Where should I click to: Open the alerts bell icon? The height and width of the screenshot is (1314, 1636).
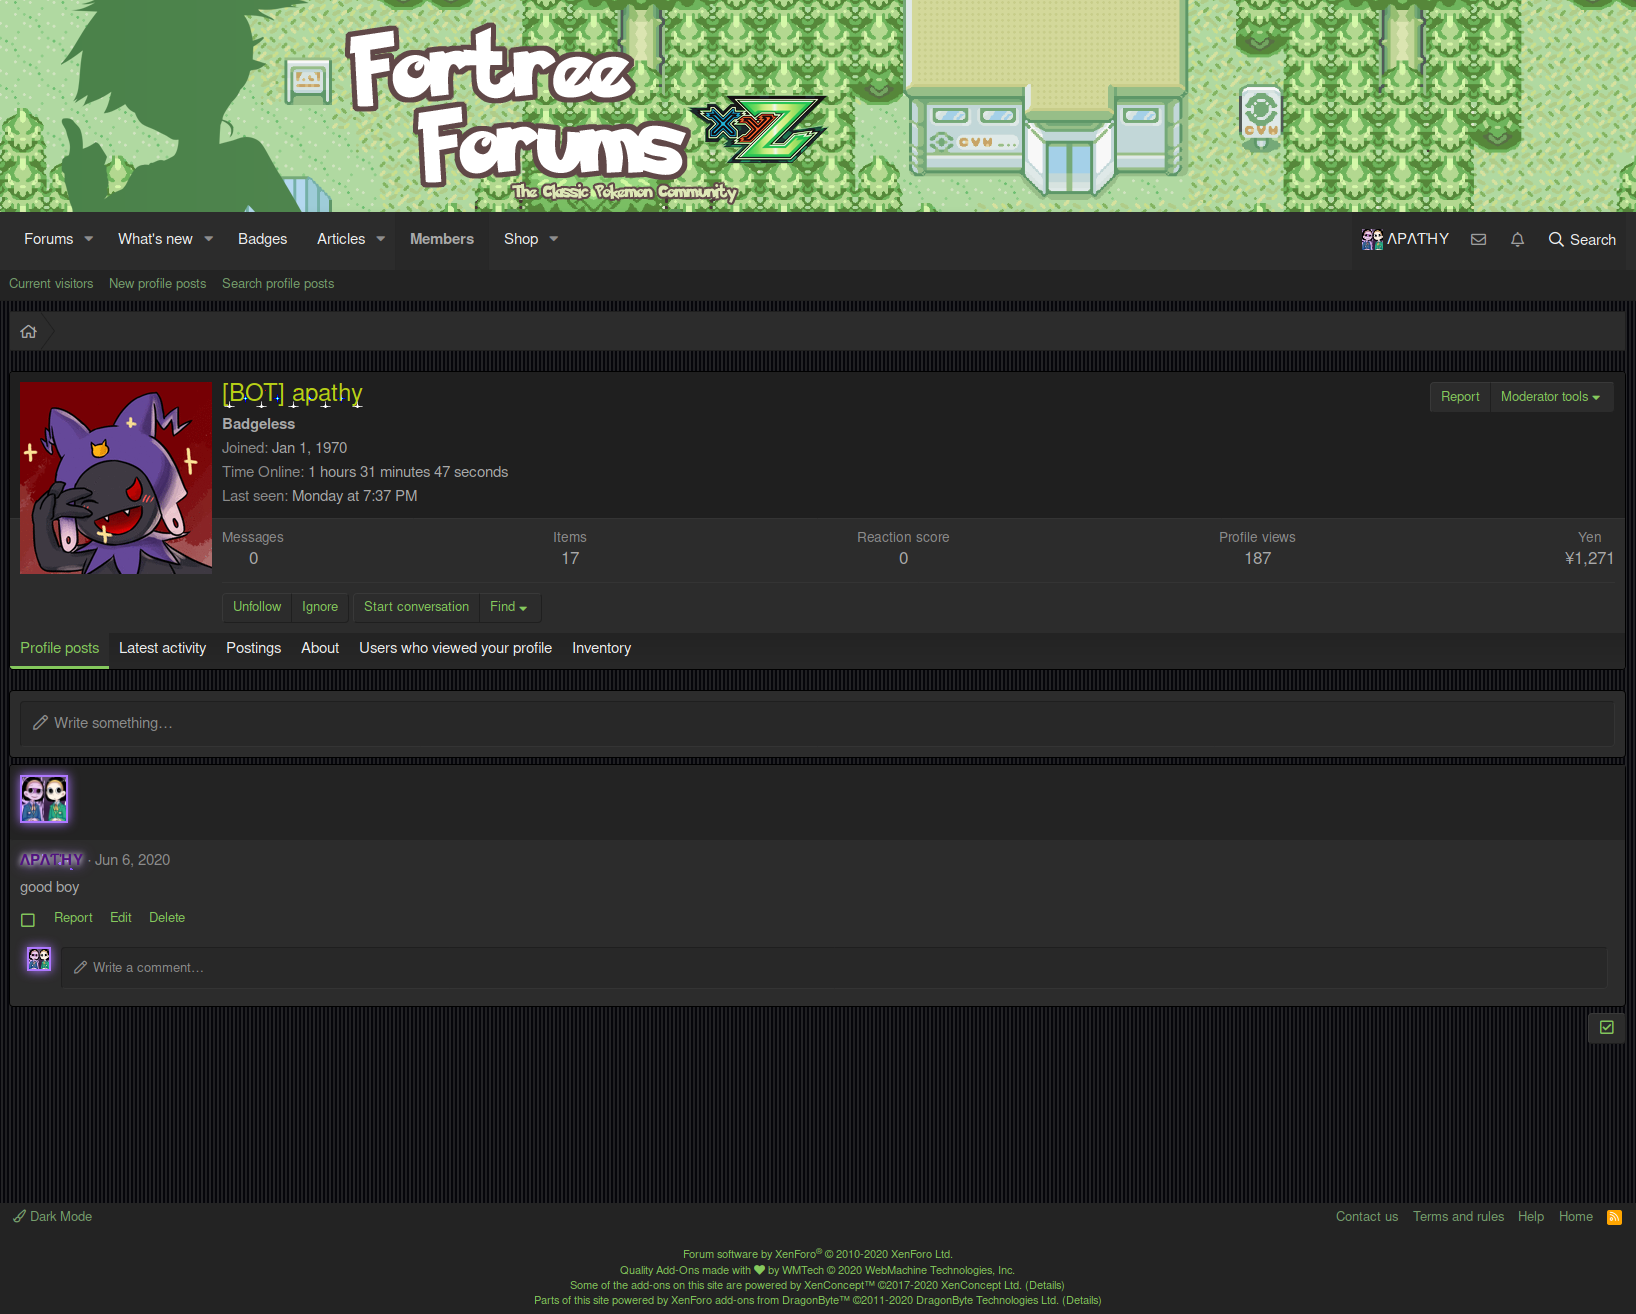coord(1517,240)
